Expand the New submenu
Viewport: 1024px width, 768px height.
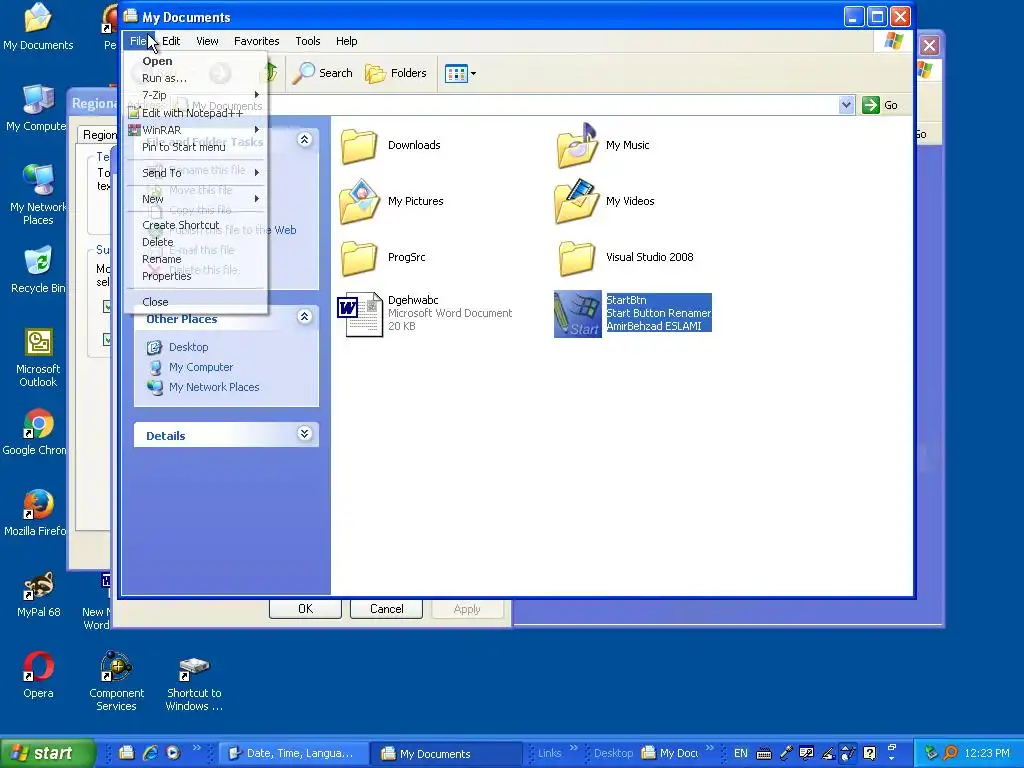pyautogui.click(x=196, y=199)
